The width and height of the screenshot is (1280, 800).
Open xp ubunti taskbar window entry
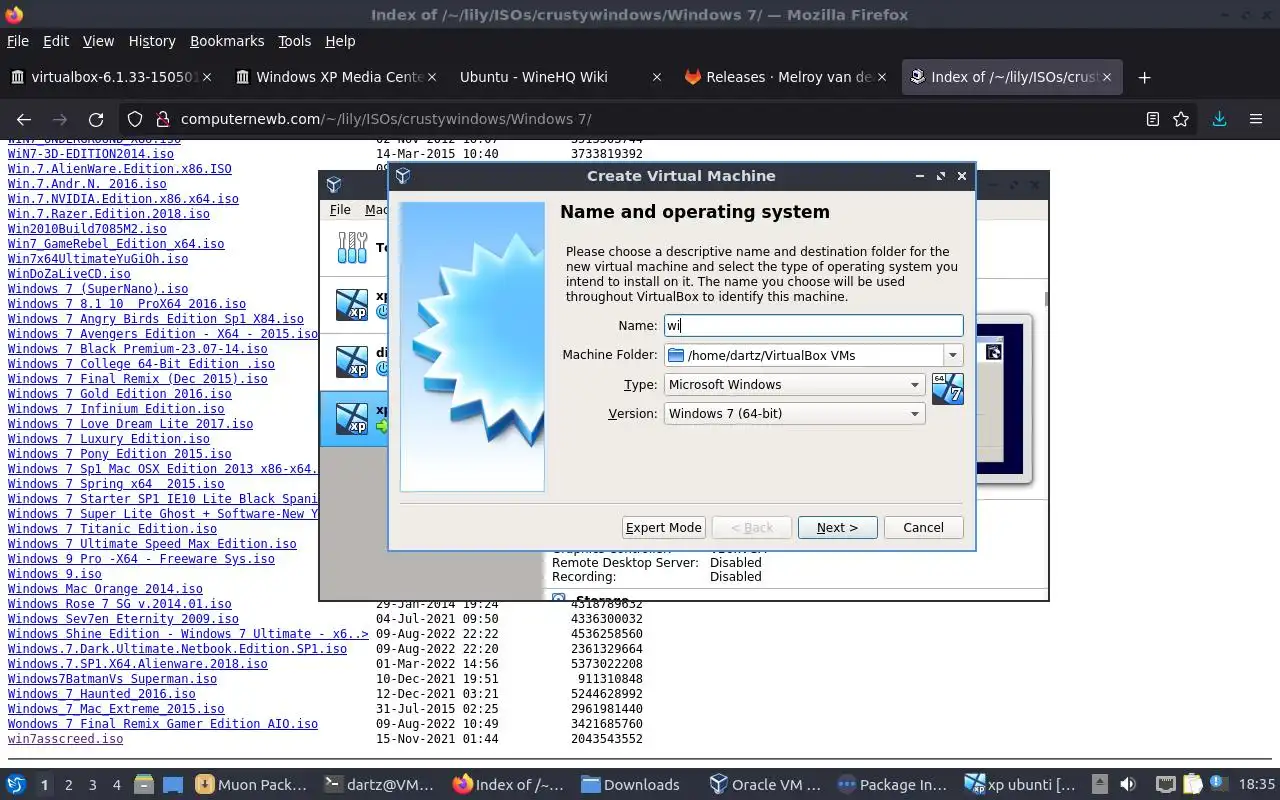pyautogui.click(x=1021, y=785)
